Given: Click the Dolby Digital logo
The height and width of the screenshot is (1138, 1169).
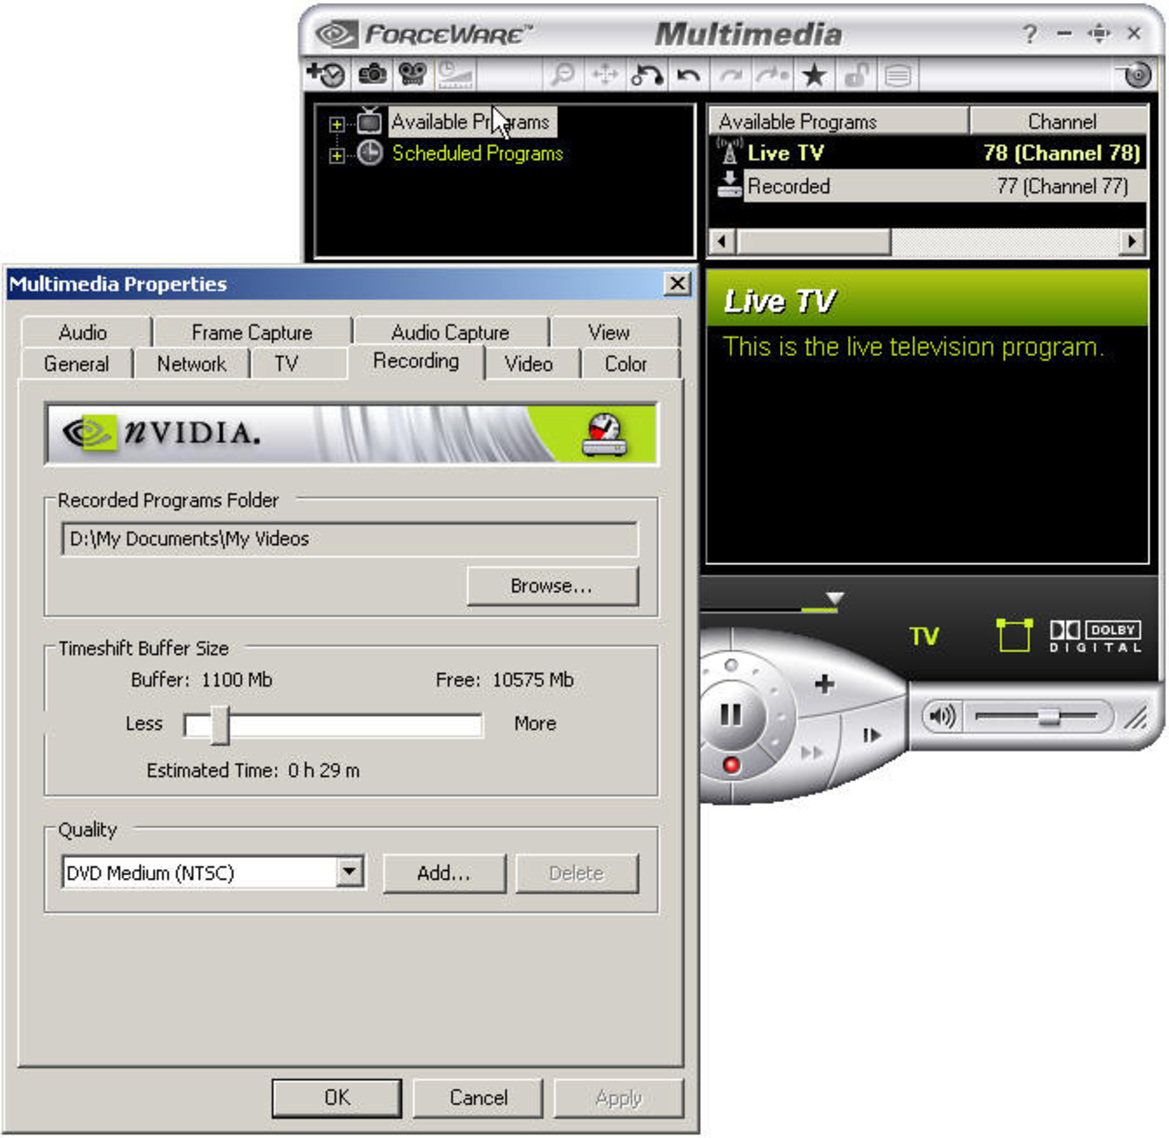Looking at the screenshot, I should (1095, 636).
